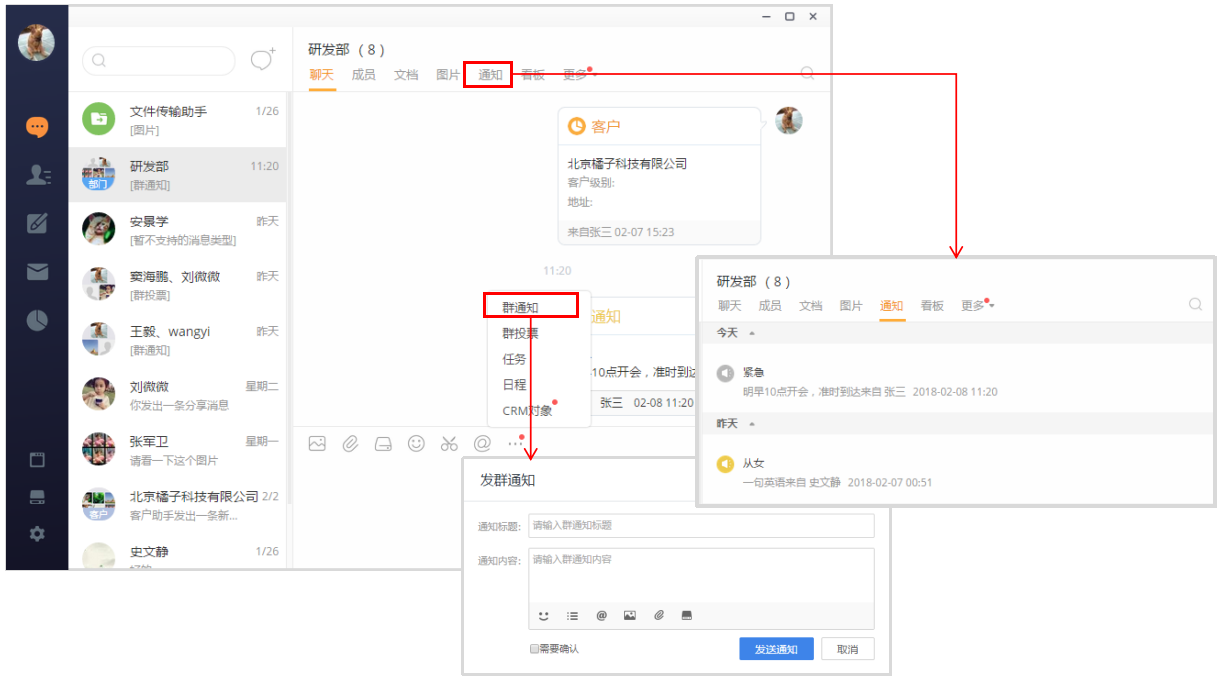Image resolution: width=1227 pixels, height=686 pixels.
Task: Select 聊天 tab in notification panel
Action: [730, 306]
